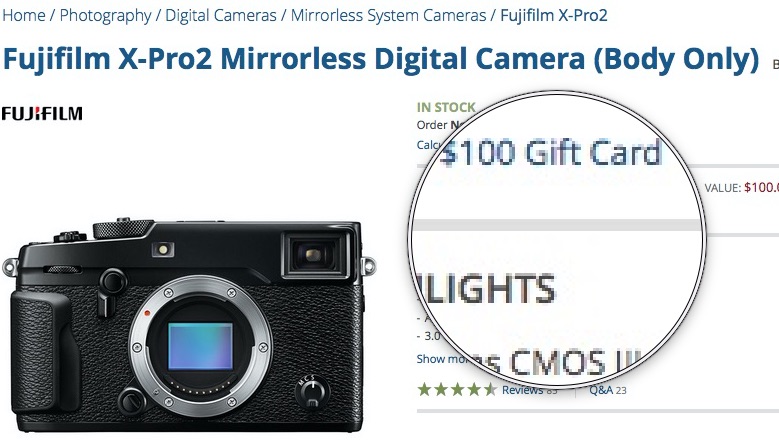
Task: Open the Q&A link
Action: point(600,390)
